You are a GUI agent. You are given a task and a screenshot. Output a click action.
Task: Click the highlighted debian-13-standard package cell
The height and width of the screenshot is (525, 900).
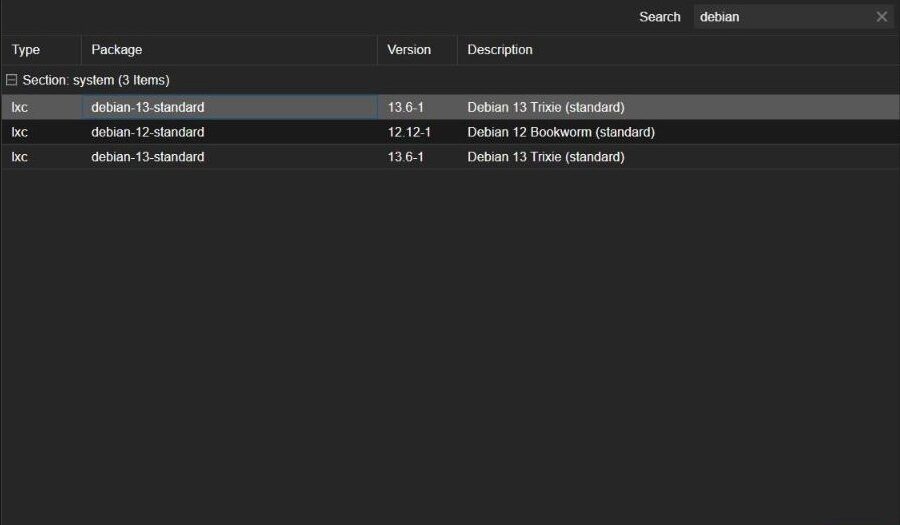[229, 107]
